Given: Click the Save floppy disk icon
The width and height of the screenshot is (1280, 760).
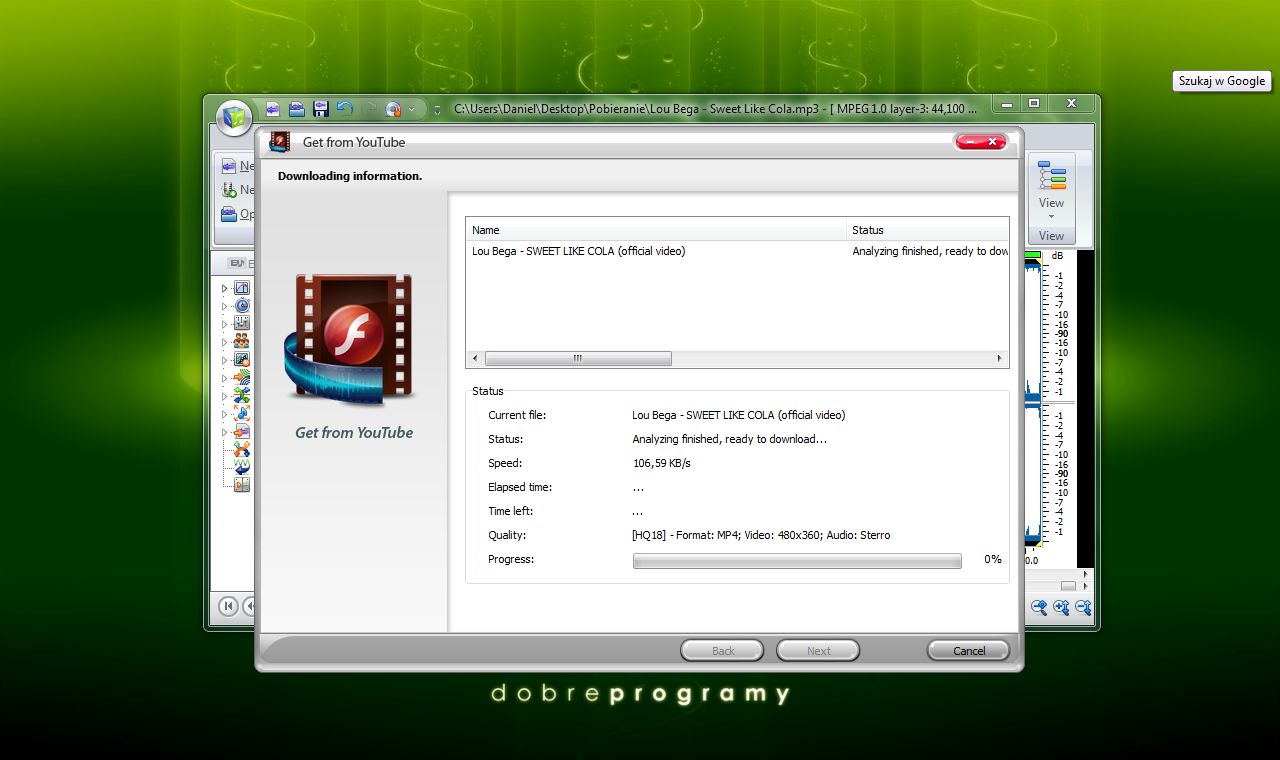Looking at the screenshot, I should point(321,109).
